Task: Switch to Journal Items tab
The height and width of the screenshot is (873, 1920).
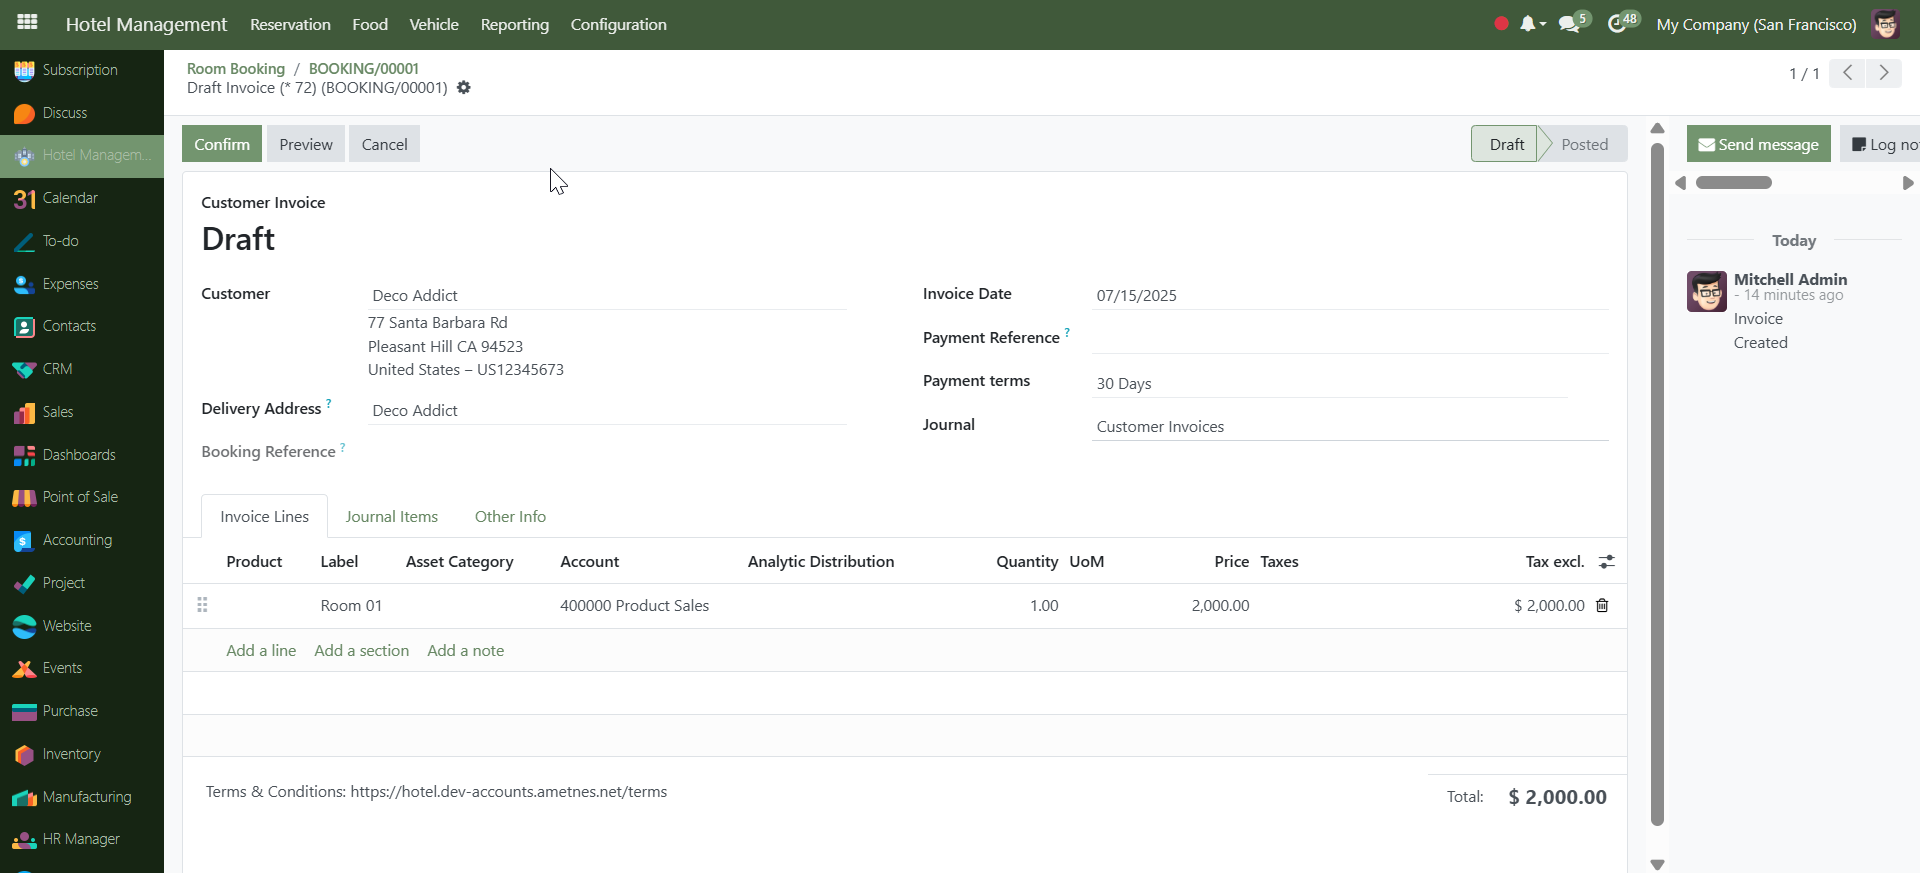Action: pos(391,517)
